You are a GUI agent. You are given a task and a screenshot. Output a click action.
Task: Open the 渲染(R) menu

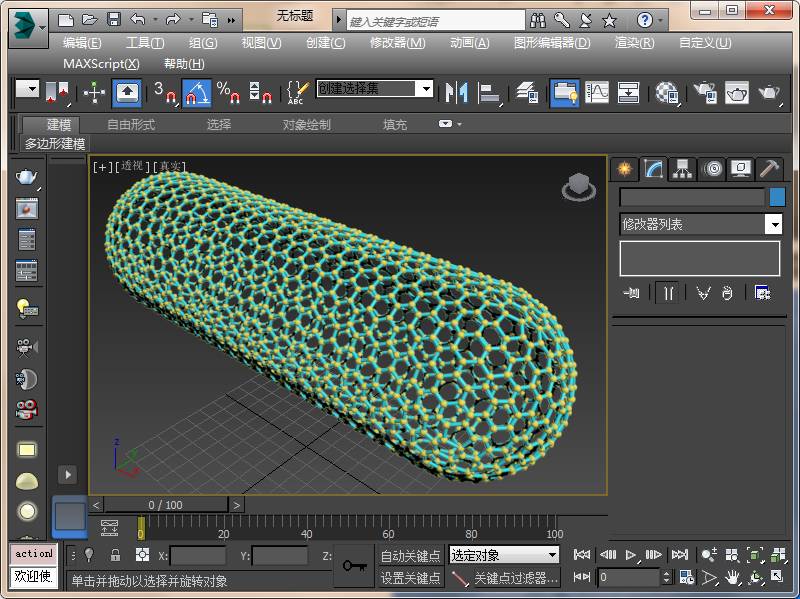point(634,43)
